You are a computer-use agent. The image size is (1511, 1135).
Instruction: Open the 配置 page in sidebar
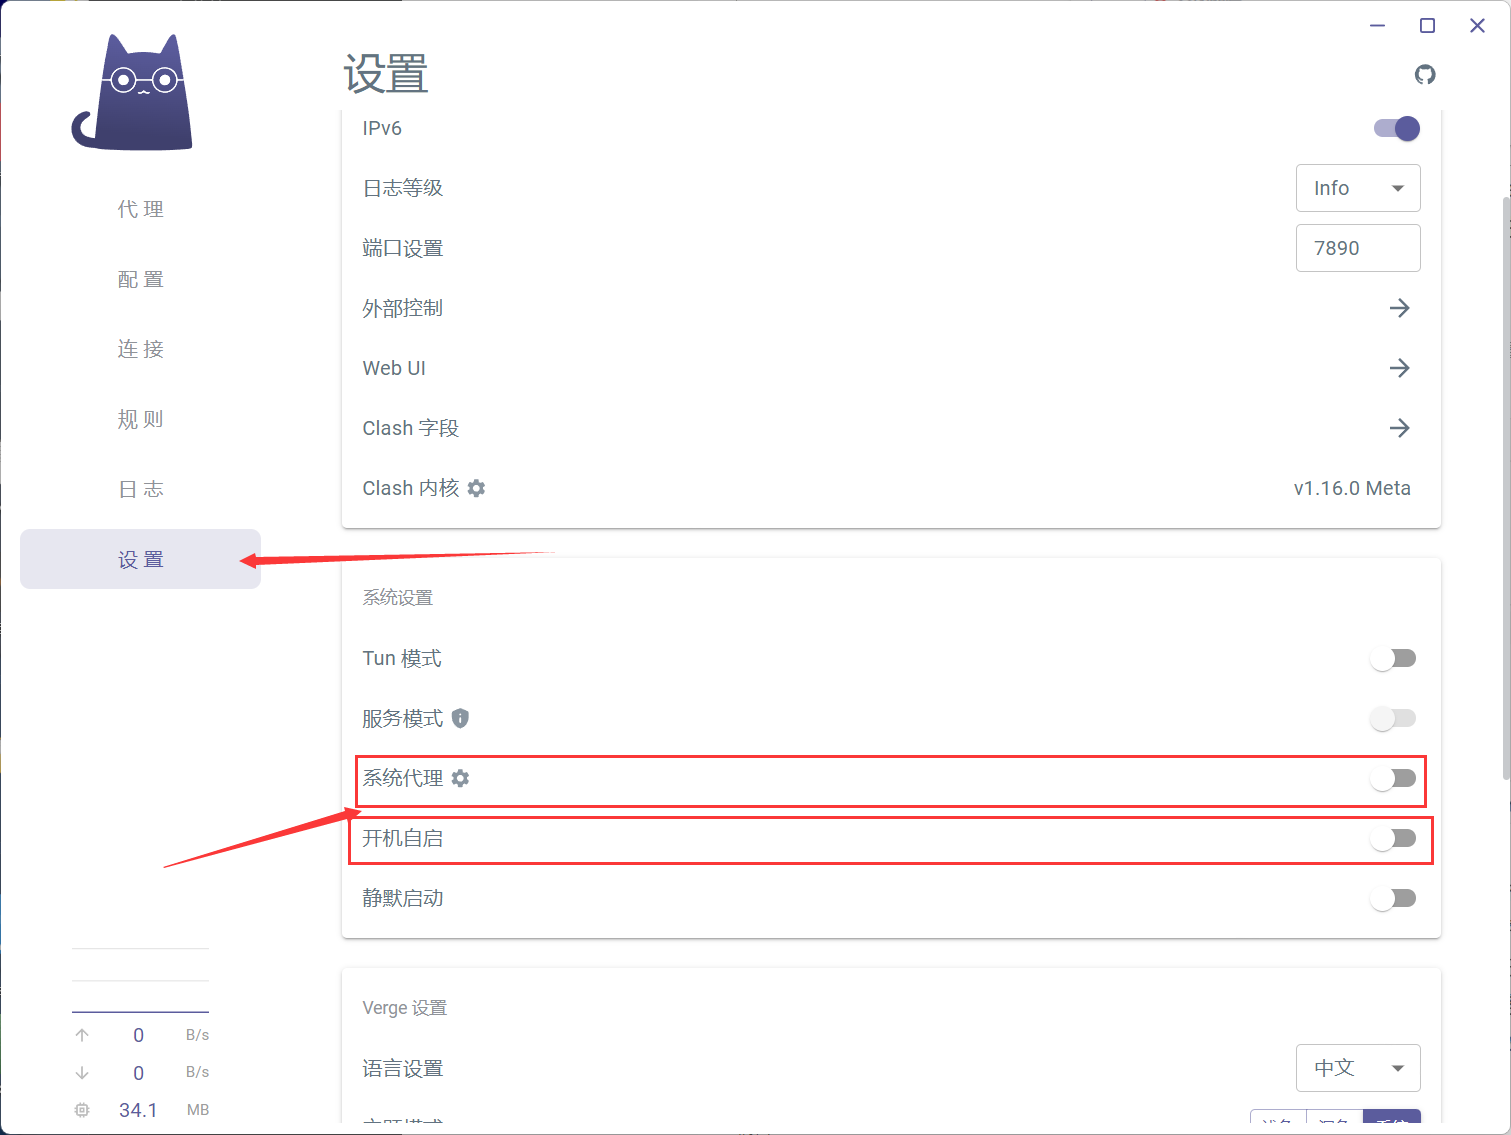pos(140,279)
